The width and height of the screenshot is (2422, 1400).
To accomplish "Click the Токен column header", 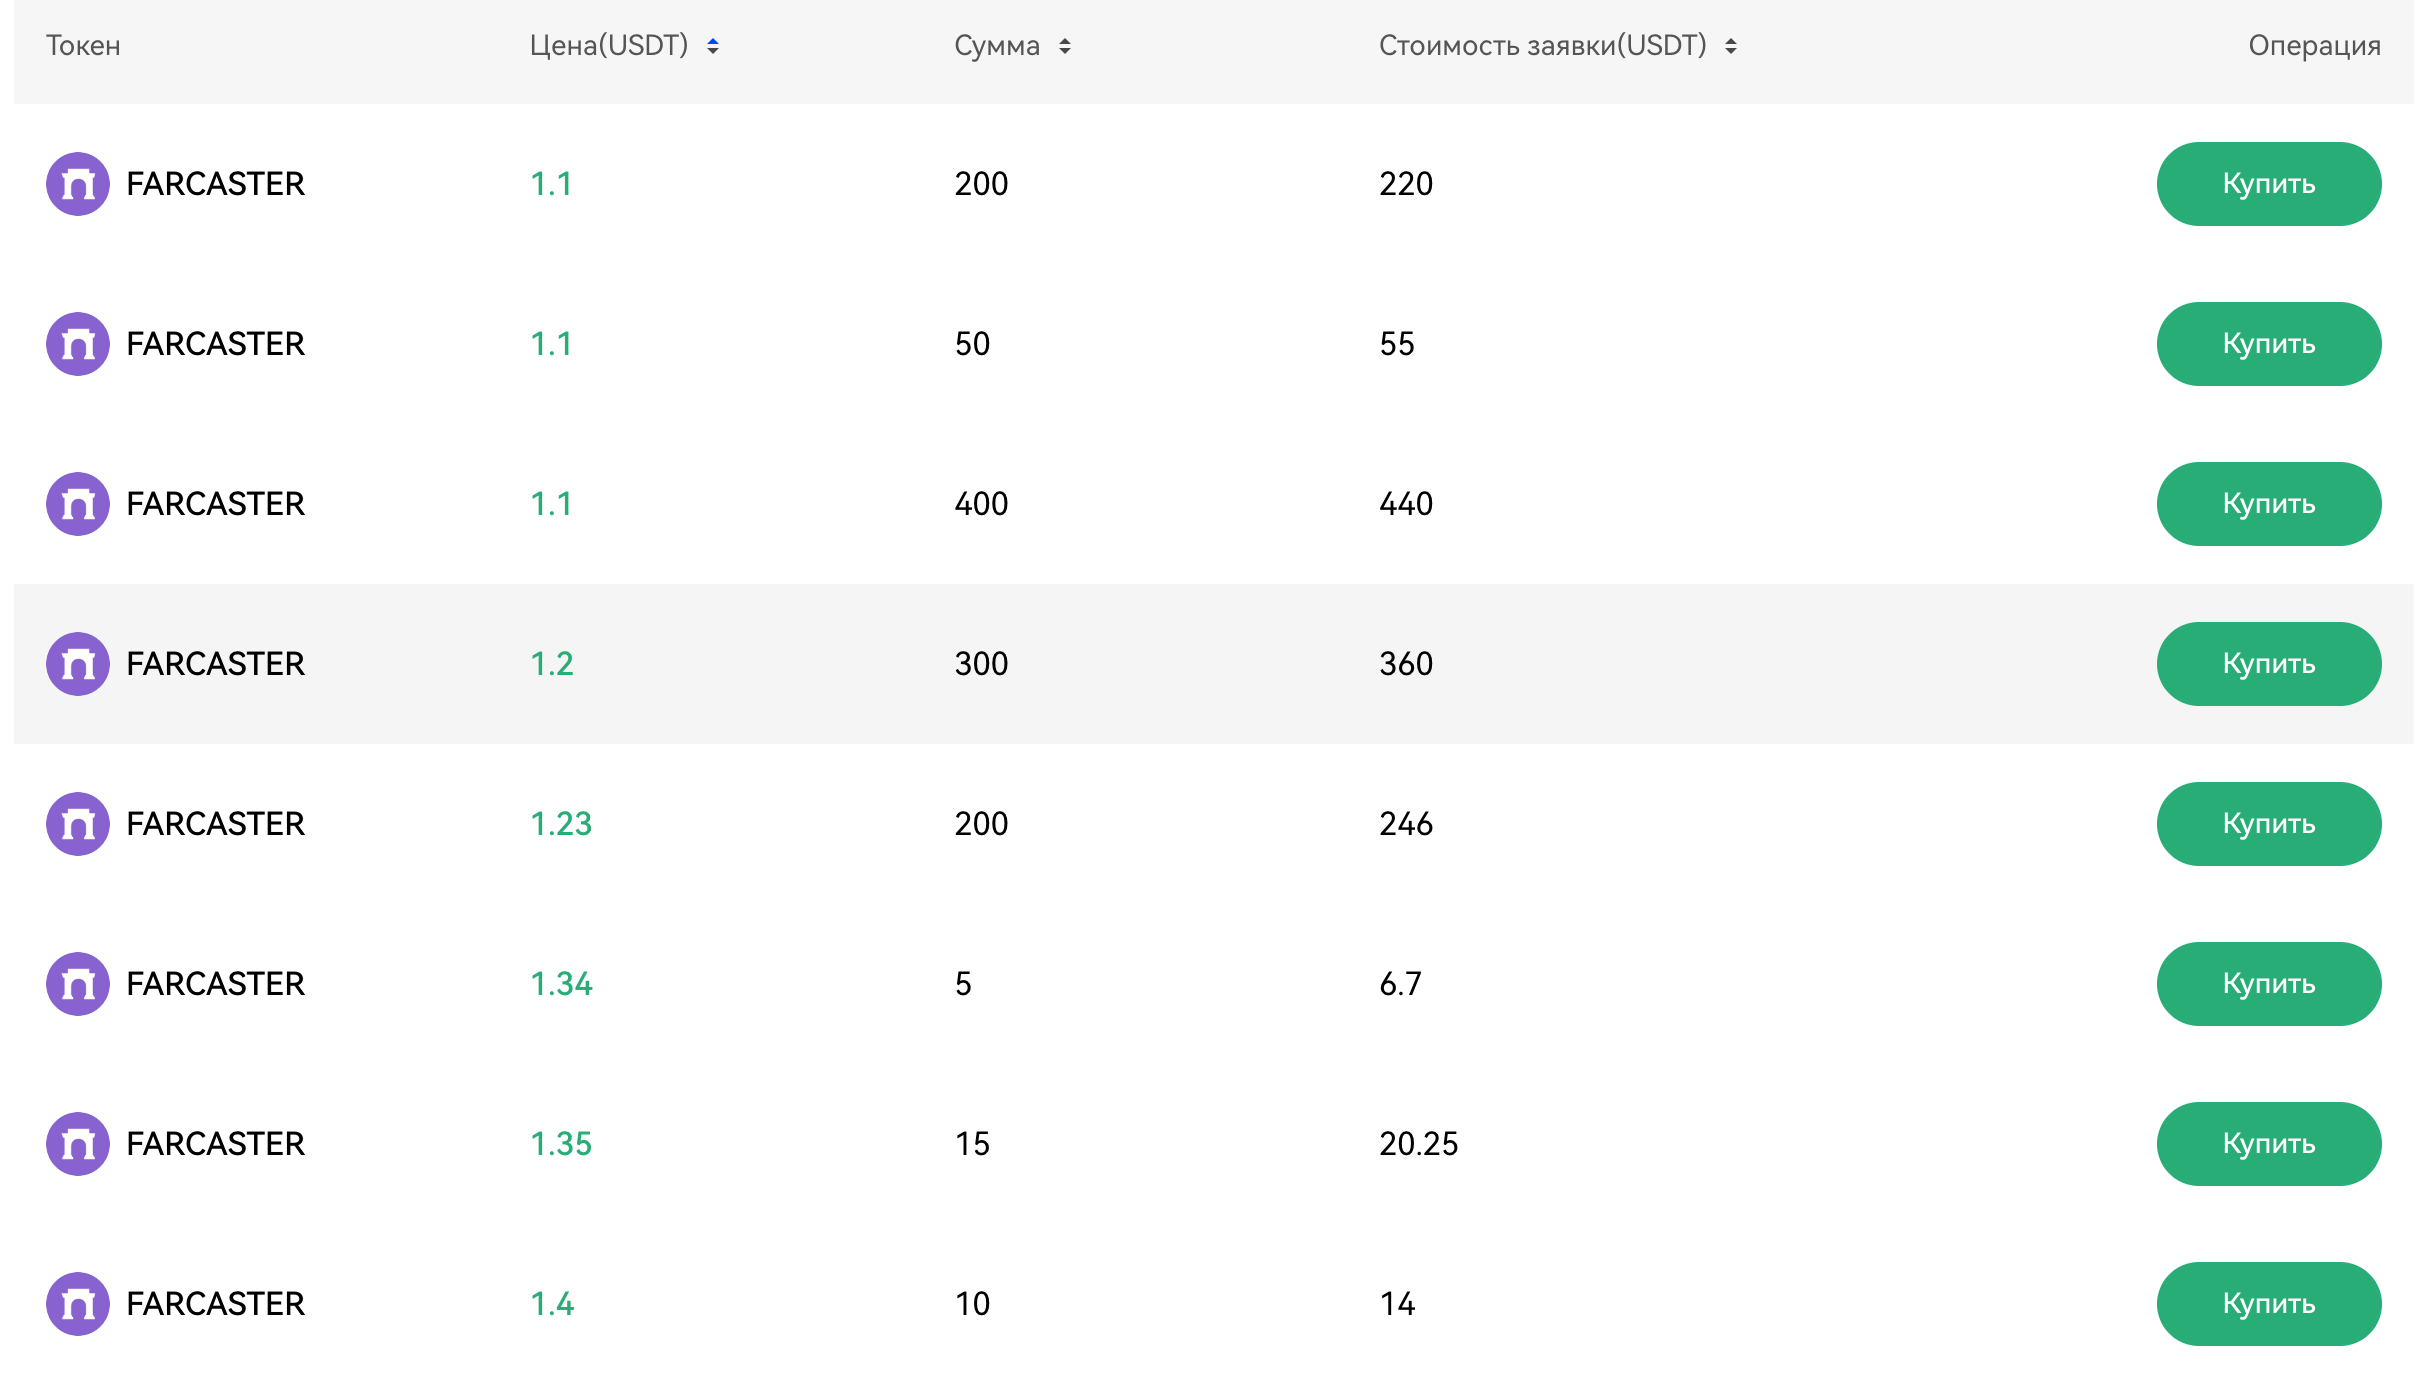I will (x=83, y=46).
